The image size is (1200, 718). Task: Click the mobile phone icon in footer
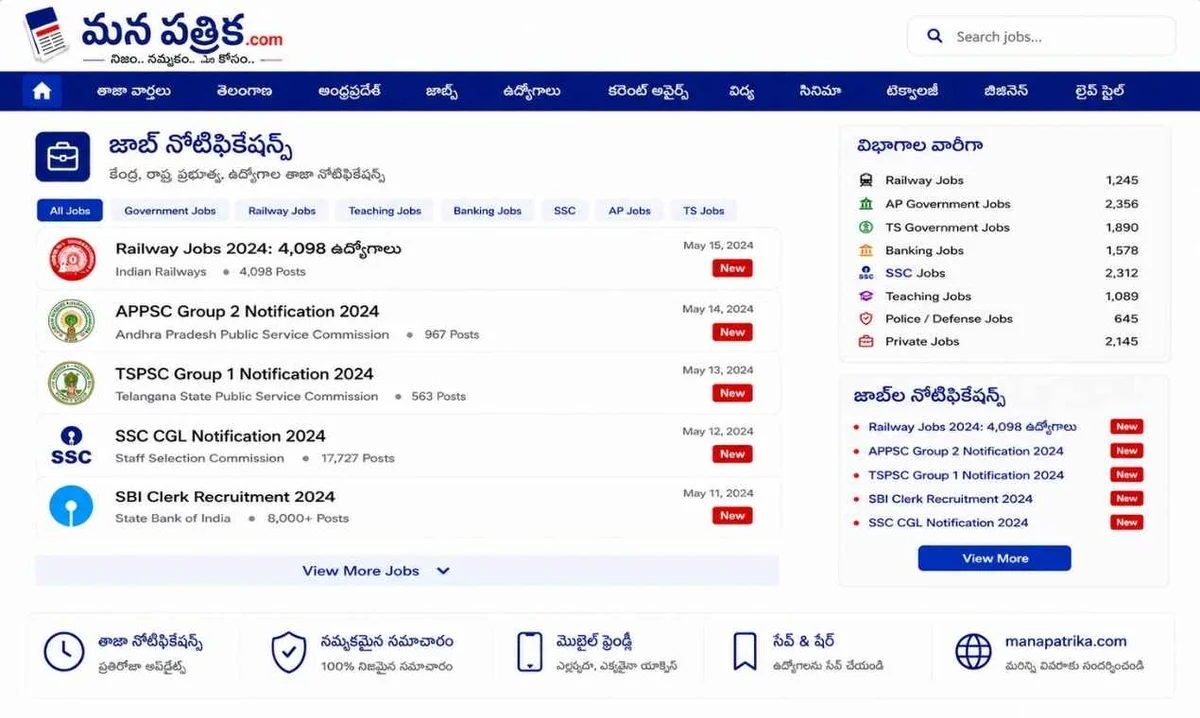coord(529,652)
